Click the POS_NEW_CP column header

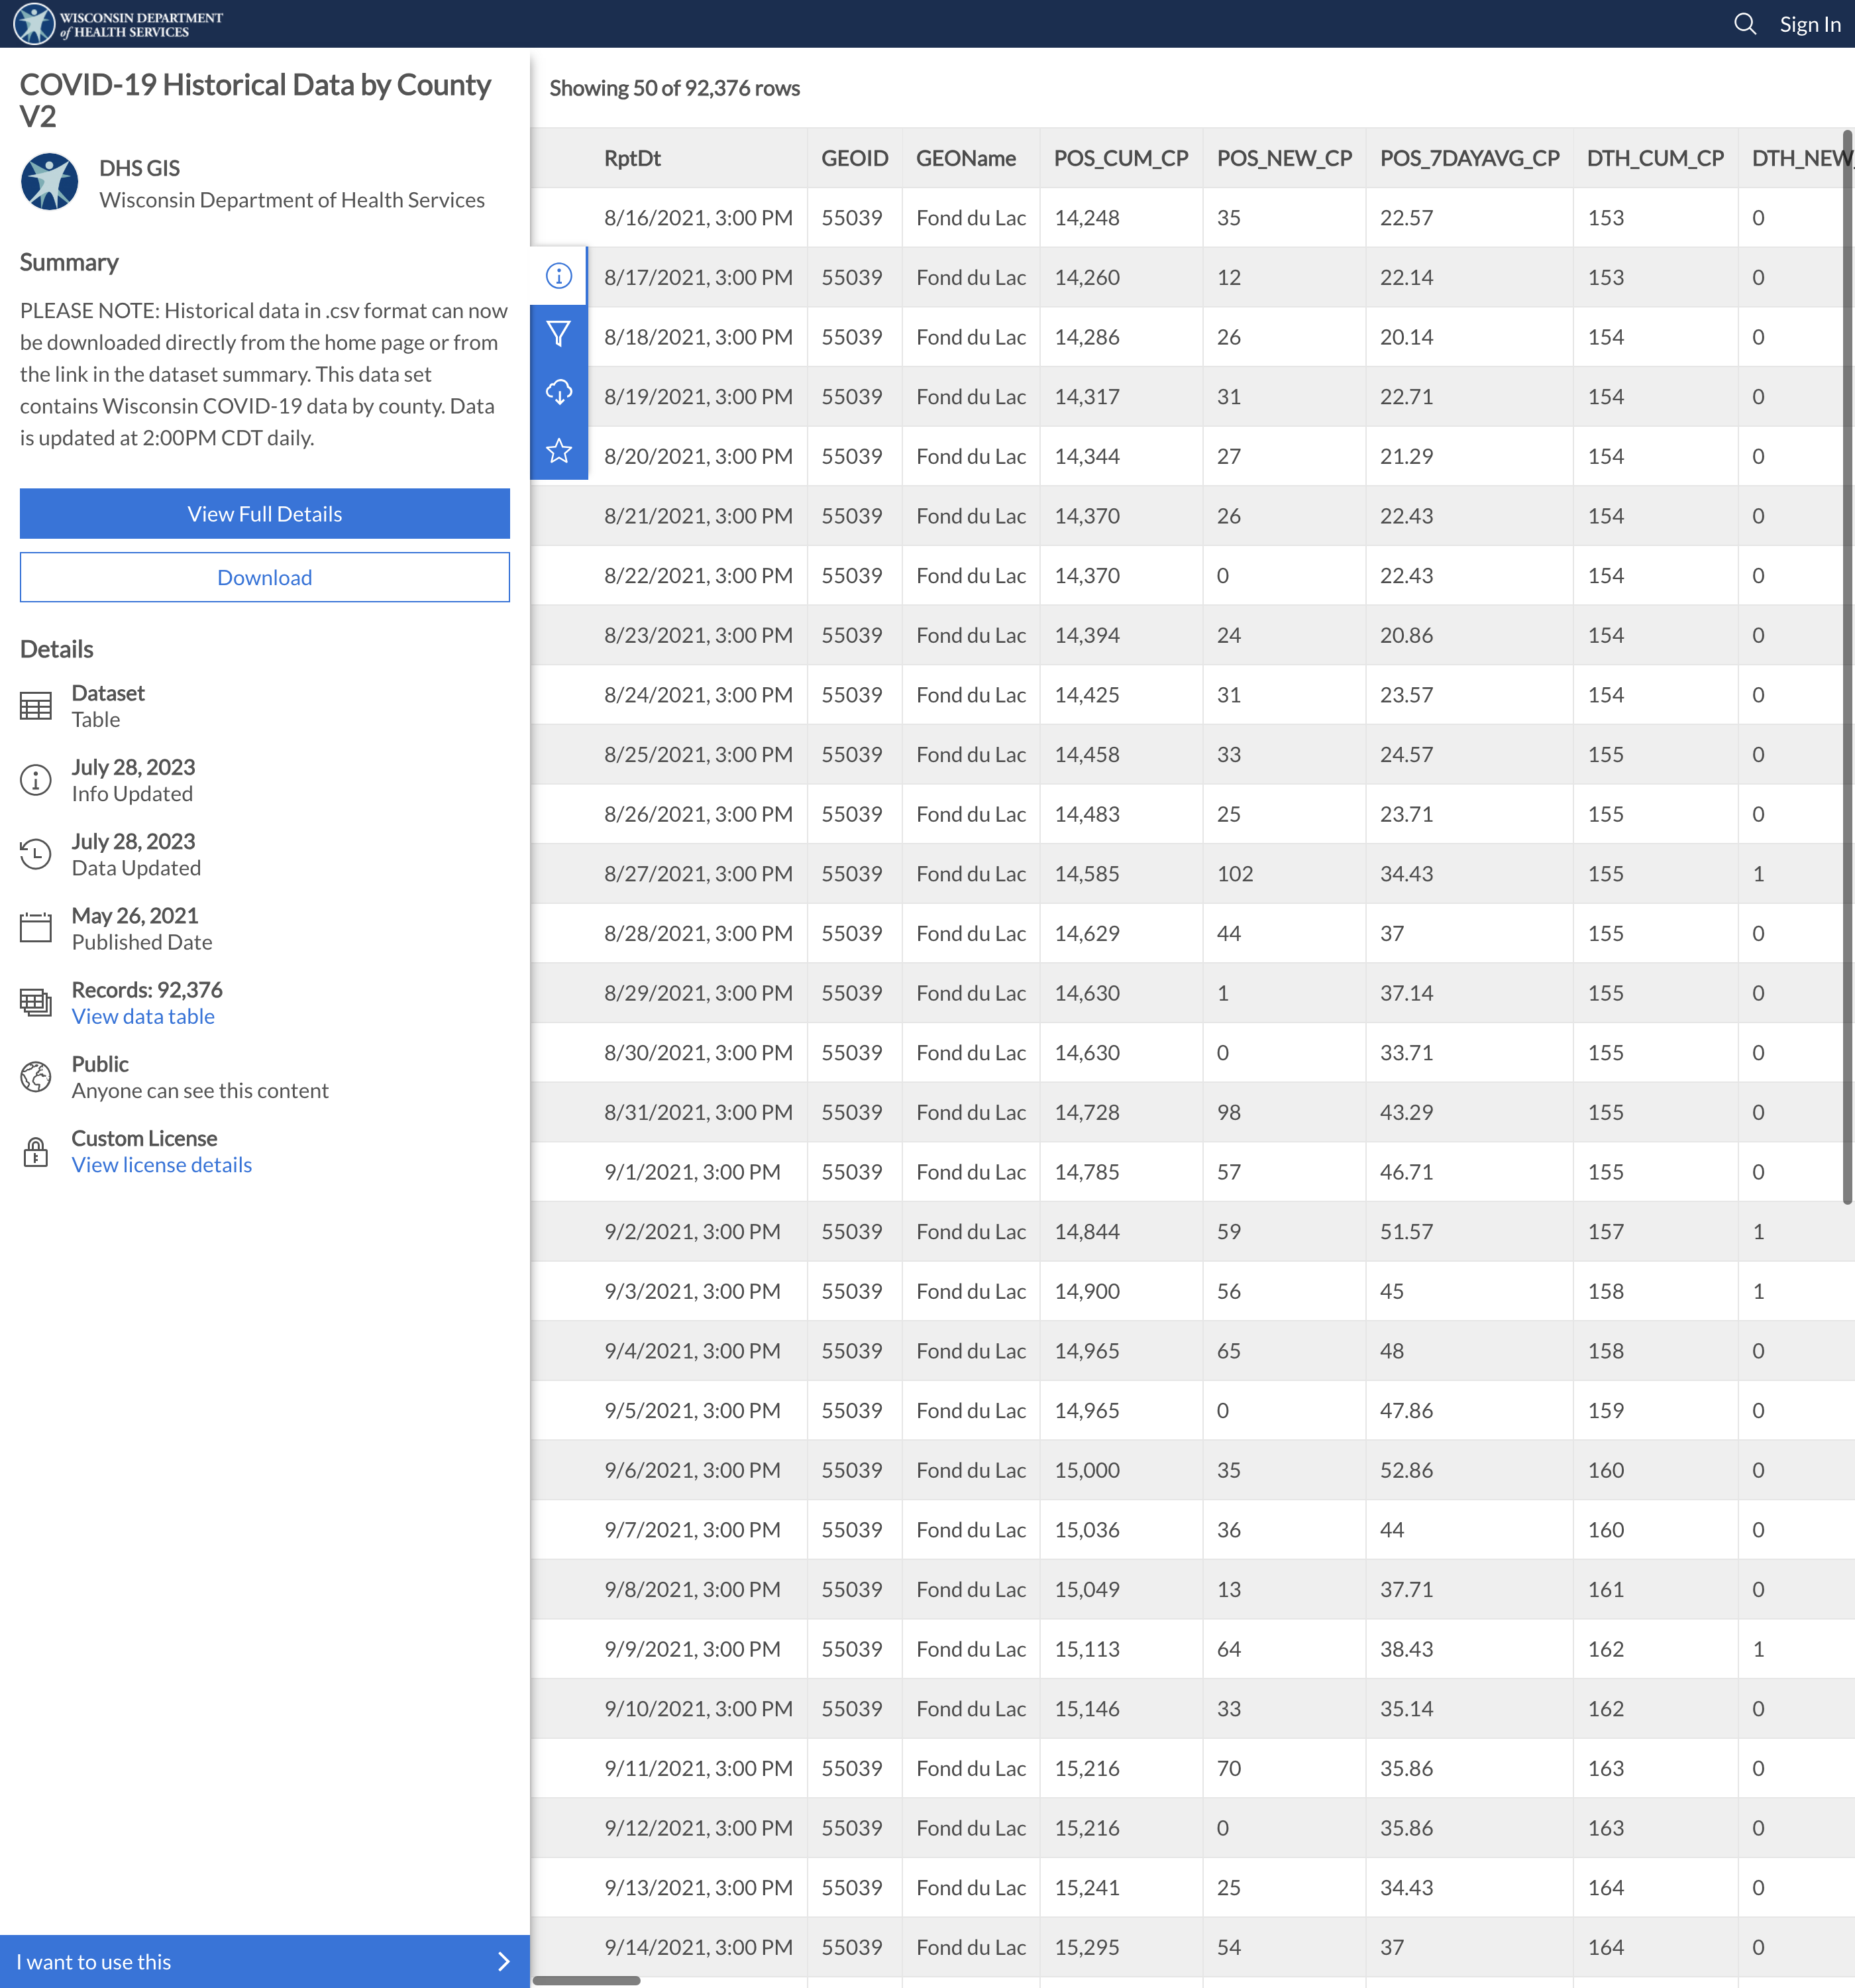click(x=1283, y=158)
